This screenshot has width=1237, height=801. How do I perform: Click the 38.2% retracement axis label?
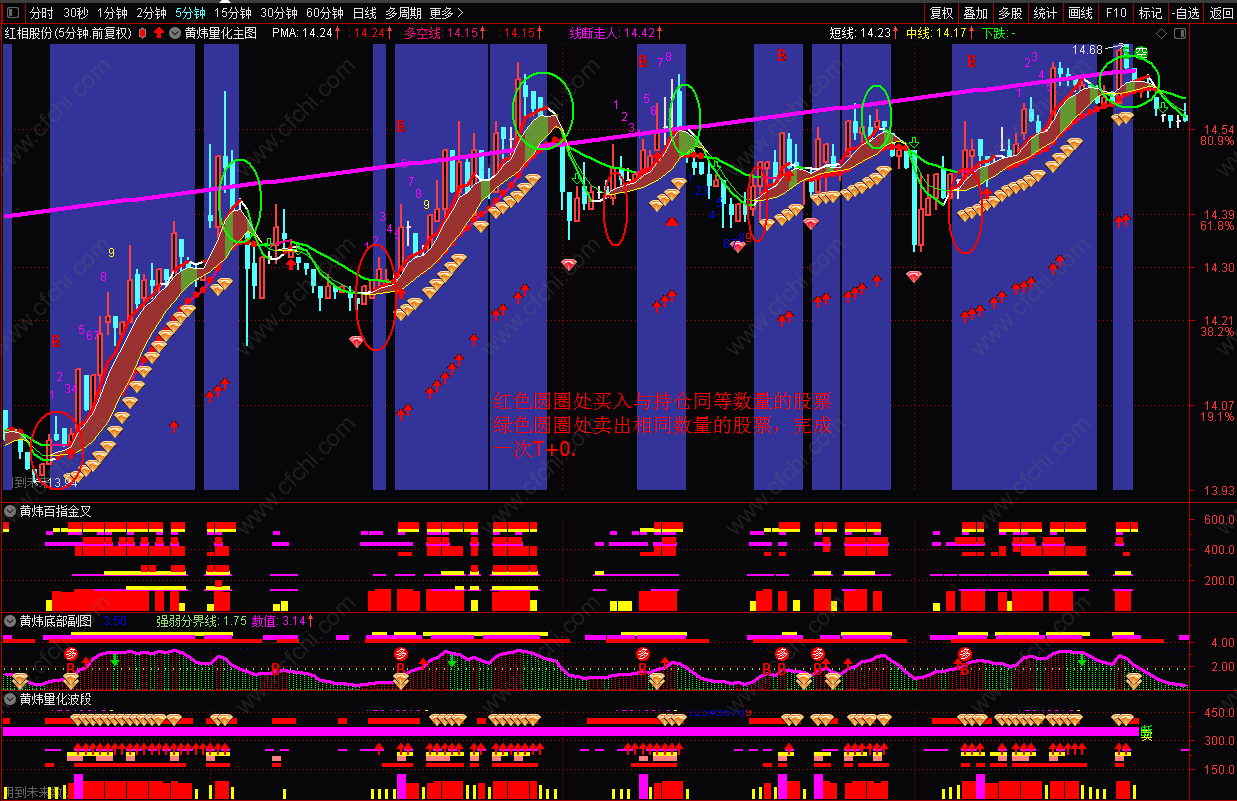click(x=1217, y=332)
